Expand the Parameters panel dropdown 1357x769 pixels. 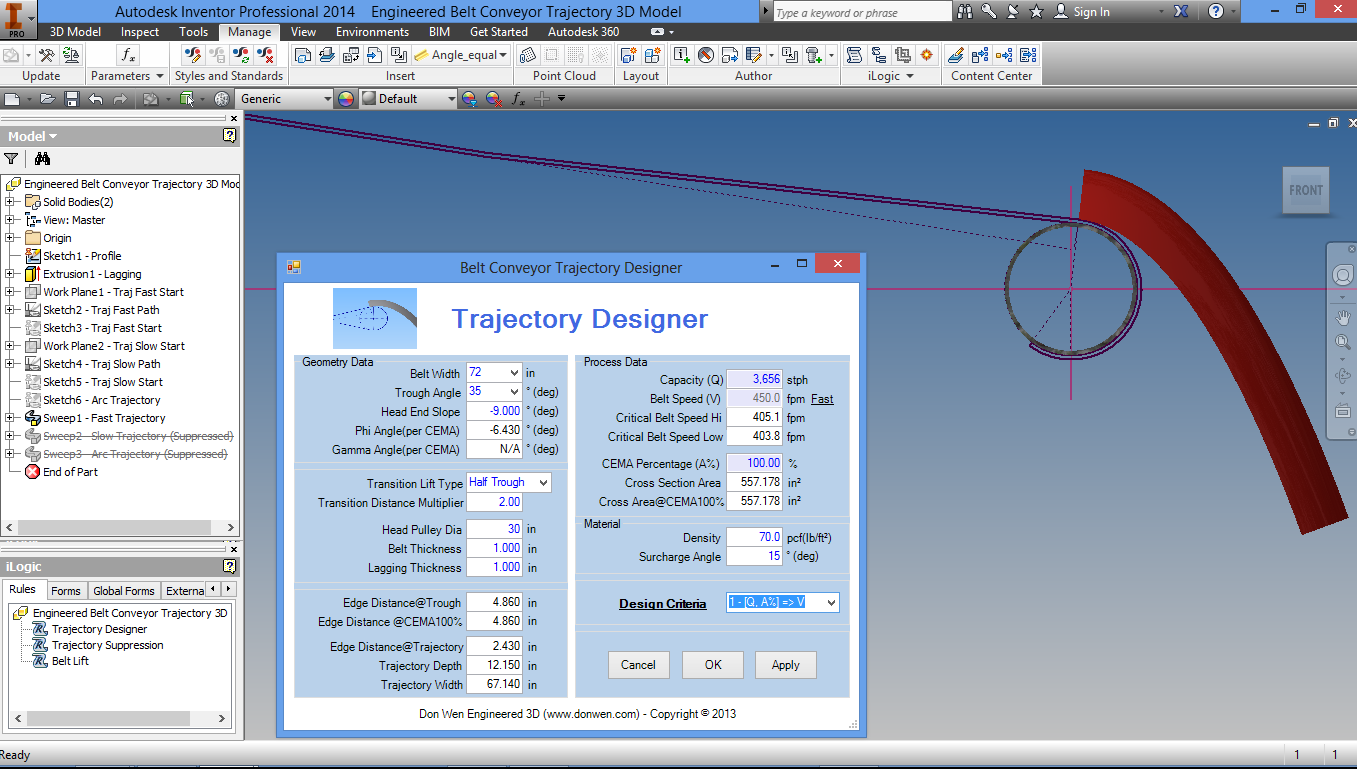pyautogui.click(x=159, y=76)
